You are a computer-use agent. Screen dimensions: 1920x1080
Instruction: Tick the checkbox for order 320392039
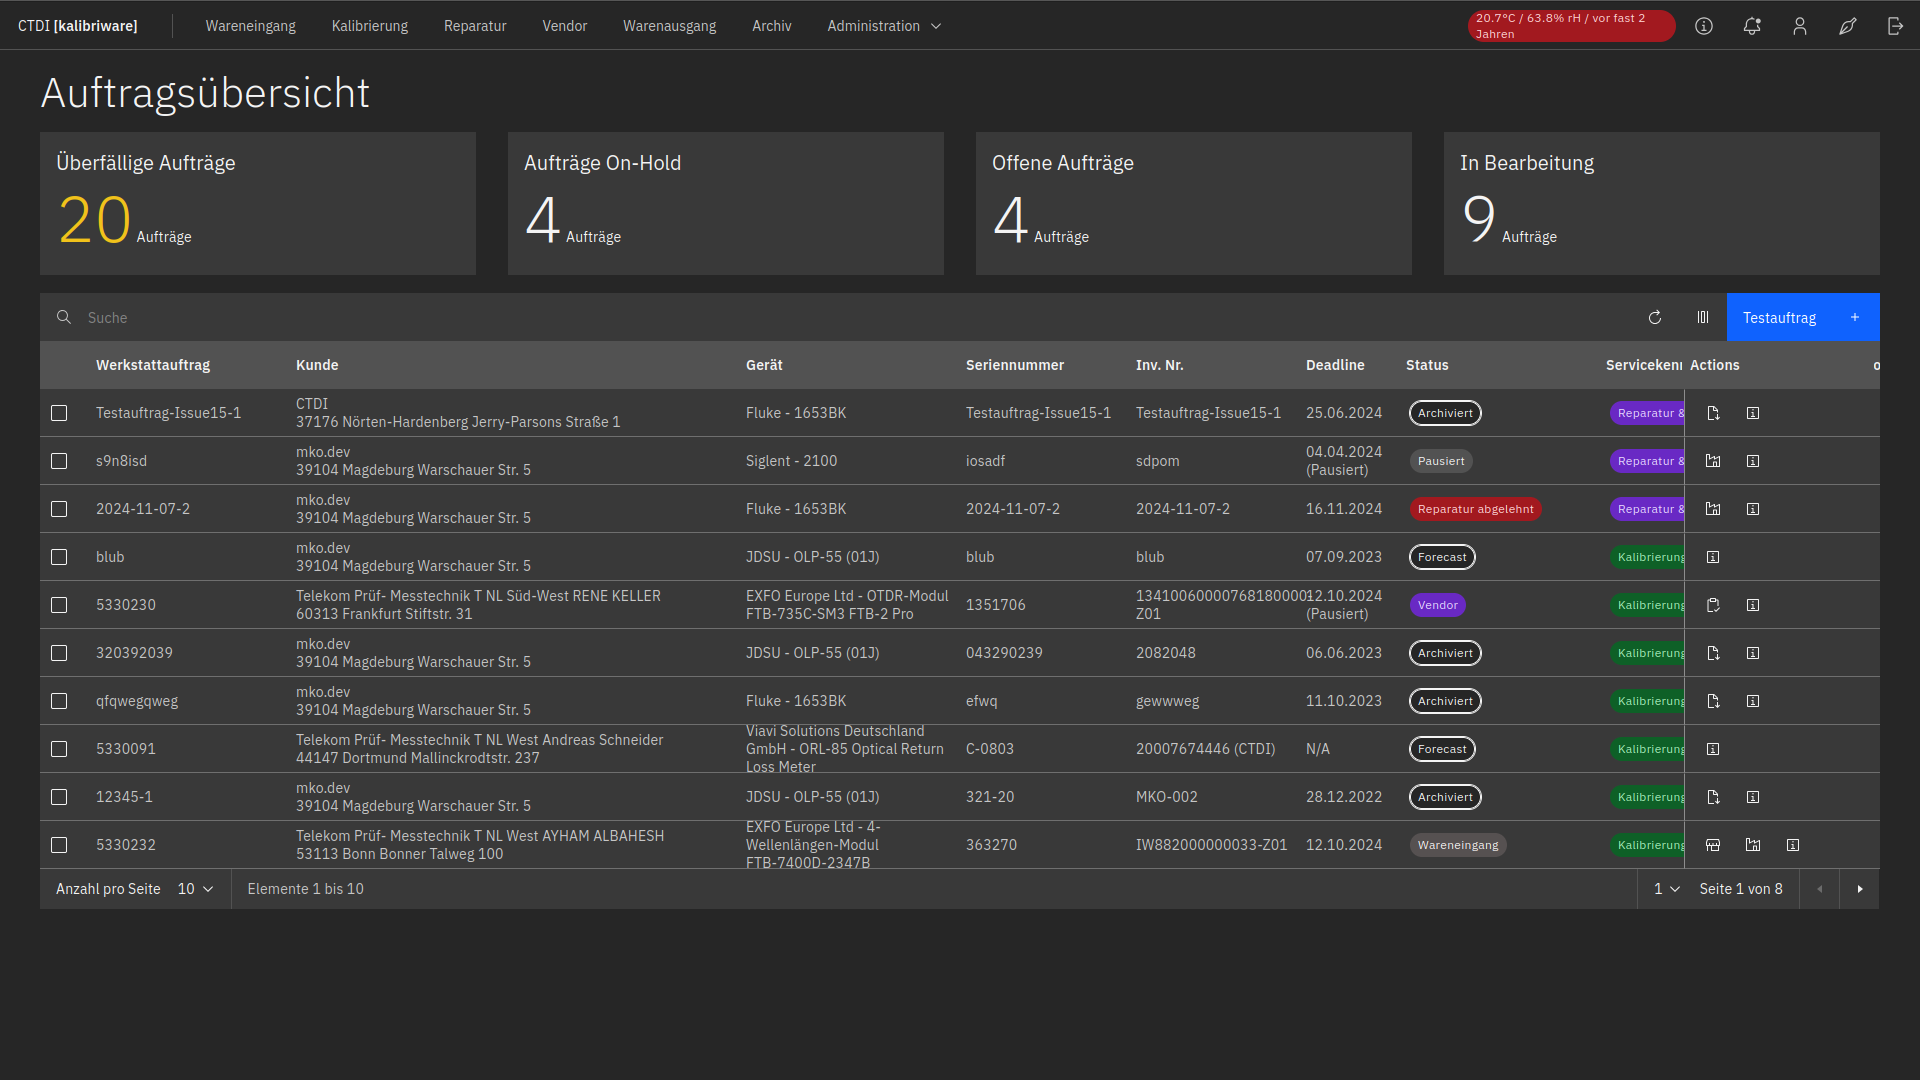click(59, 653)
